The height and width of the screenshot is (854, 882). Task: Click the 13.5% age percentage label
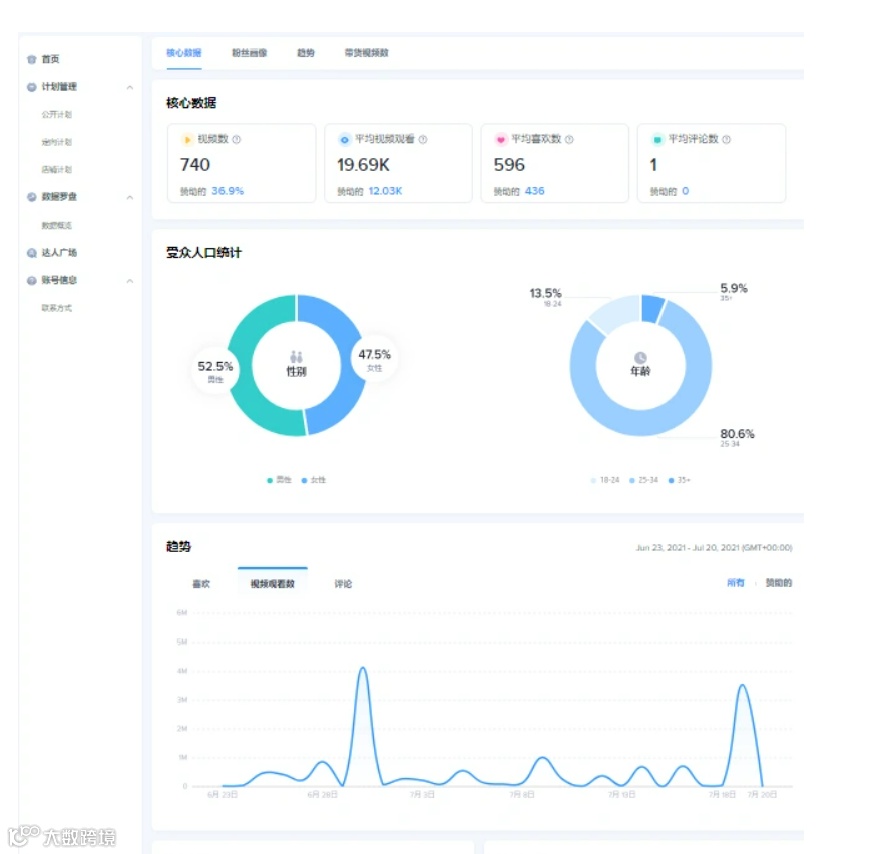coord(546,293)
